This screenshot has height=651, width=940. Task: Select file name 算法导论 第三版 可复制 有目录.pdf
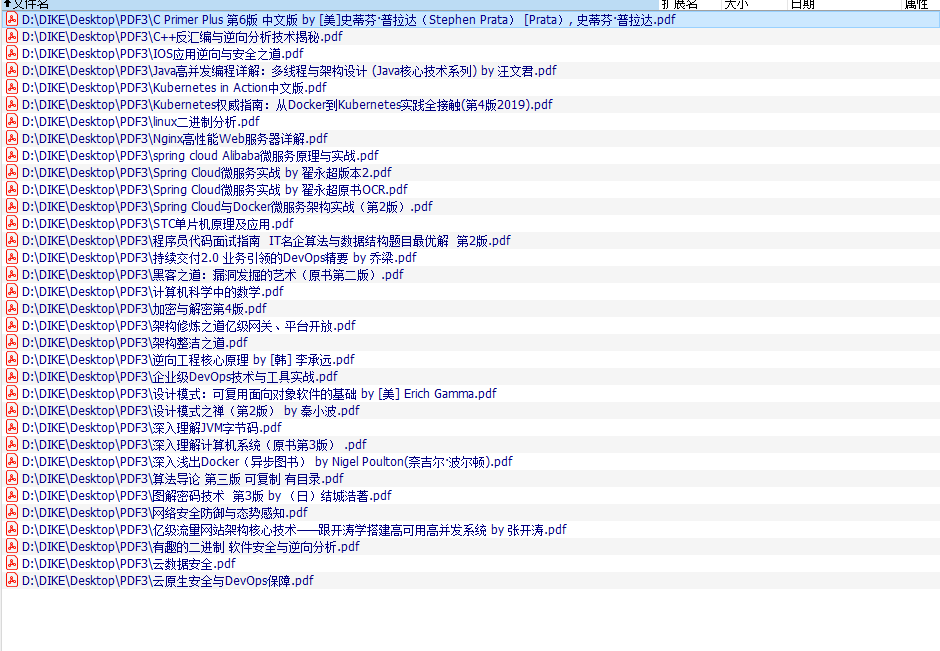[x=183, y=478]
